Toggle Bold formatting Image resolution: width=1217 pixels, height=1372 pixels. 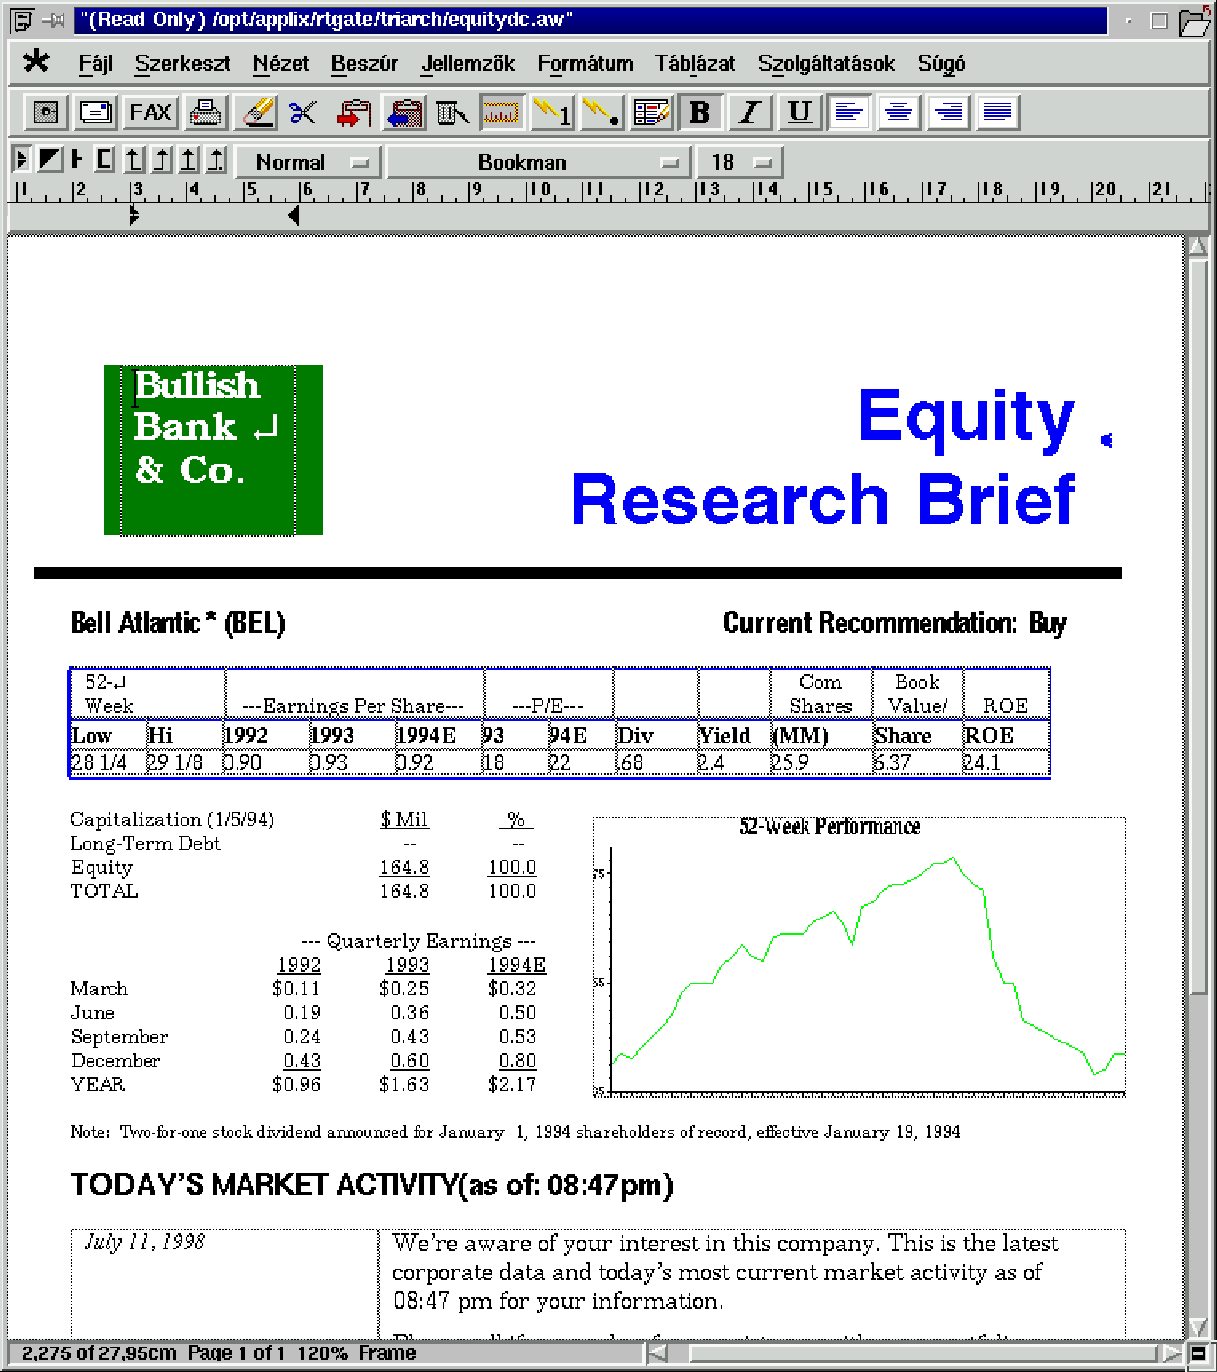pos(700,112)
